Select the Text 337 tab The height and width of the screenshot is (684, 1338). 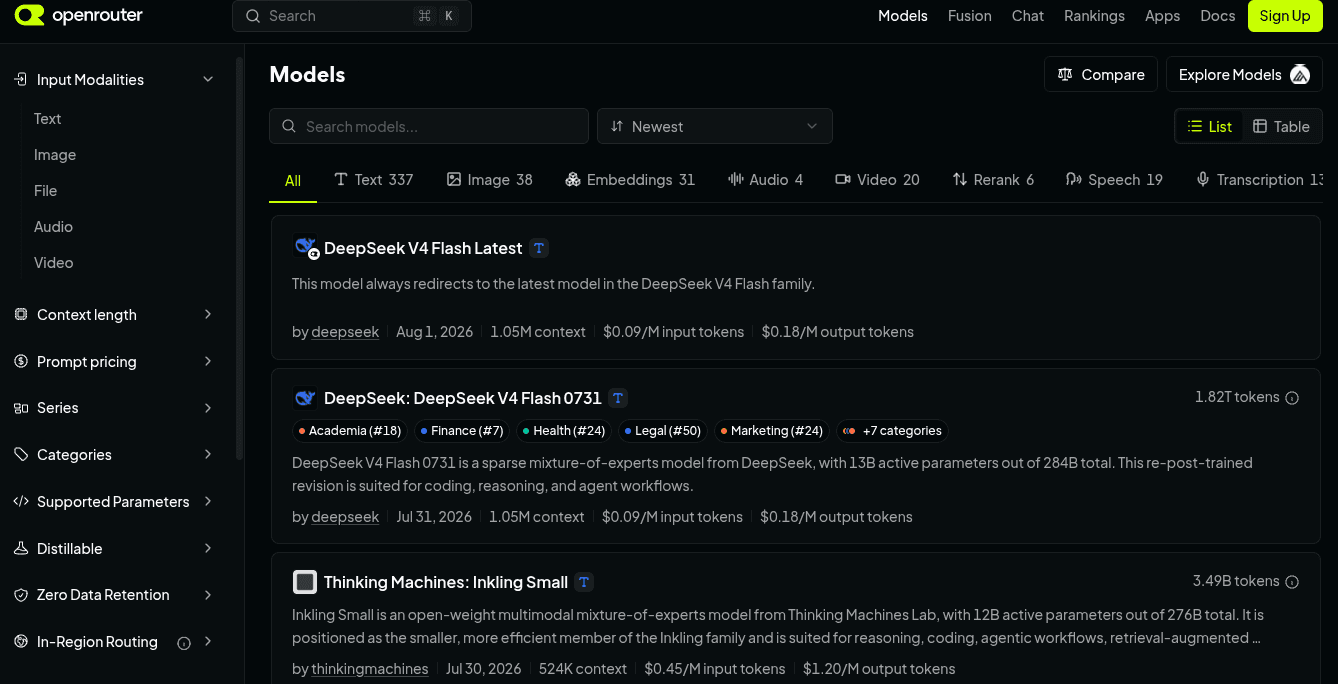click(x=374, y=180)
